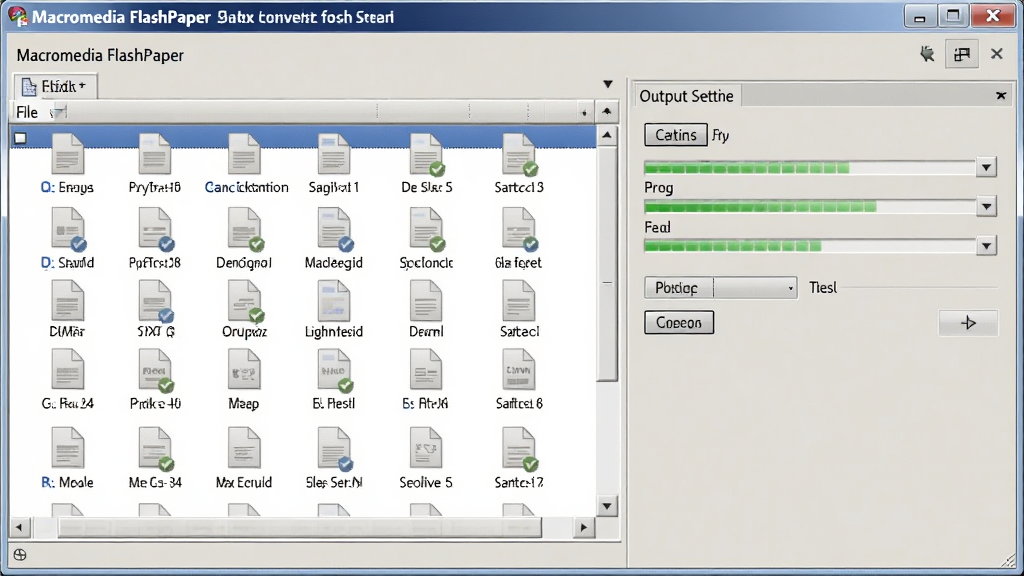This screenshot has height=576, width=1024.
Task: Select the 'PpfTcst:l8' document icon
Action: point(155,229)
